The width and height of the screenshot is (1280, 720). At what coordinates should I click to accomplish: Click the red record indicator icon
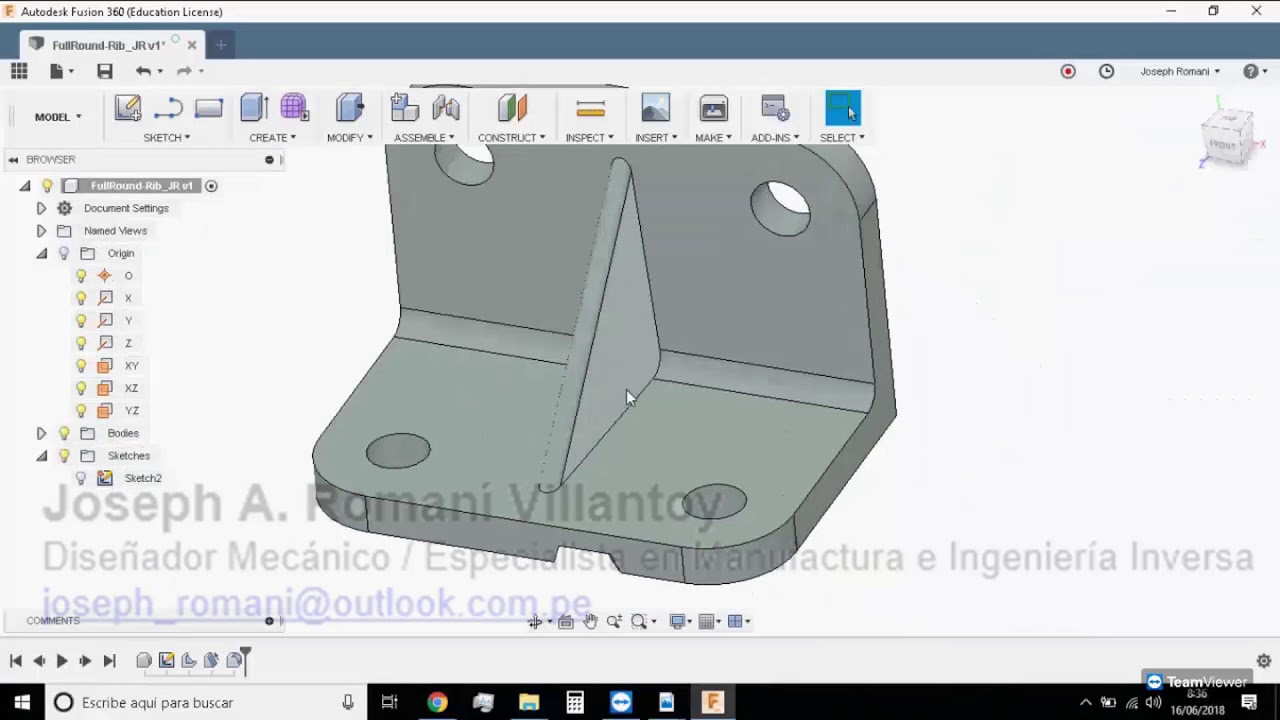(1068, 71)
